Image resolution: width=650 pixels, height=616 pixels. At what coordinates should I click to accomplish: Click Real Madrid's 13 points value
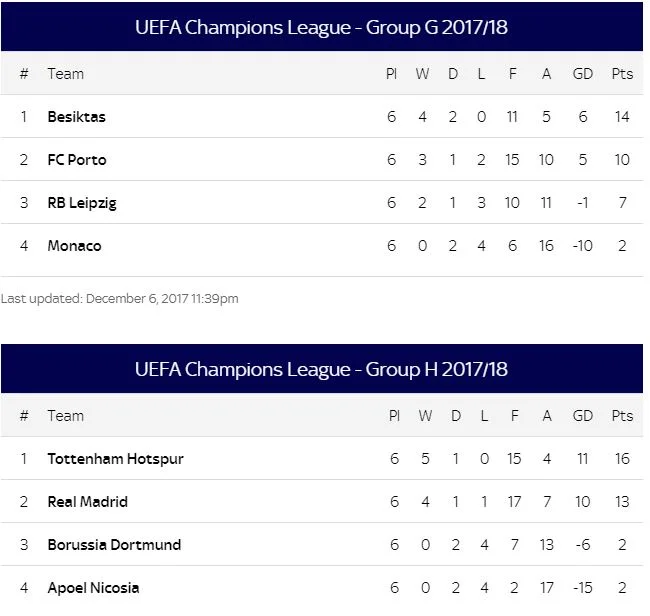622,502
